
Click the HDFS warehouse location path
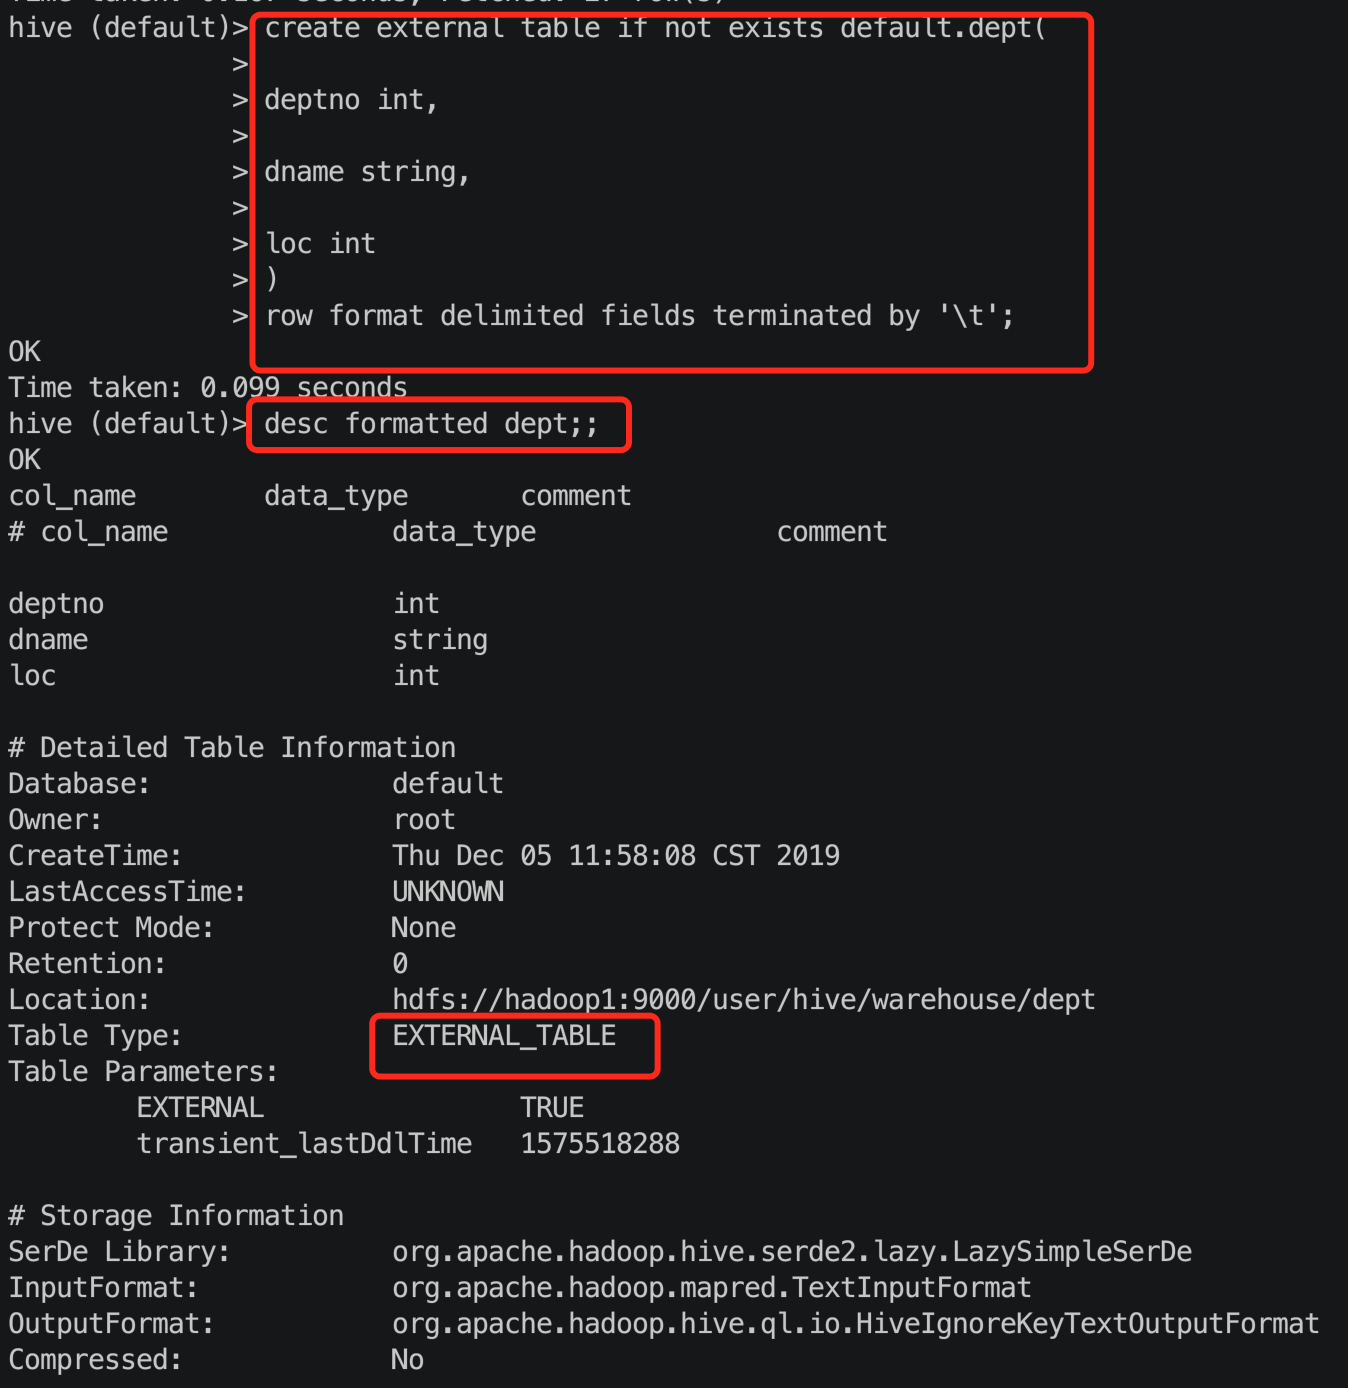pyautogui.click(x=743, y=1000)
